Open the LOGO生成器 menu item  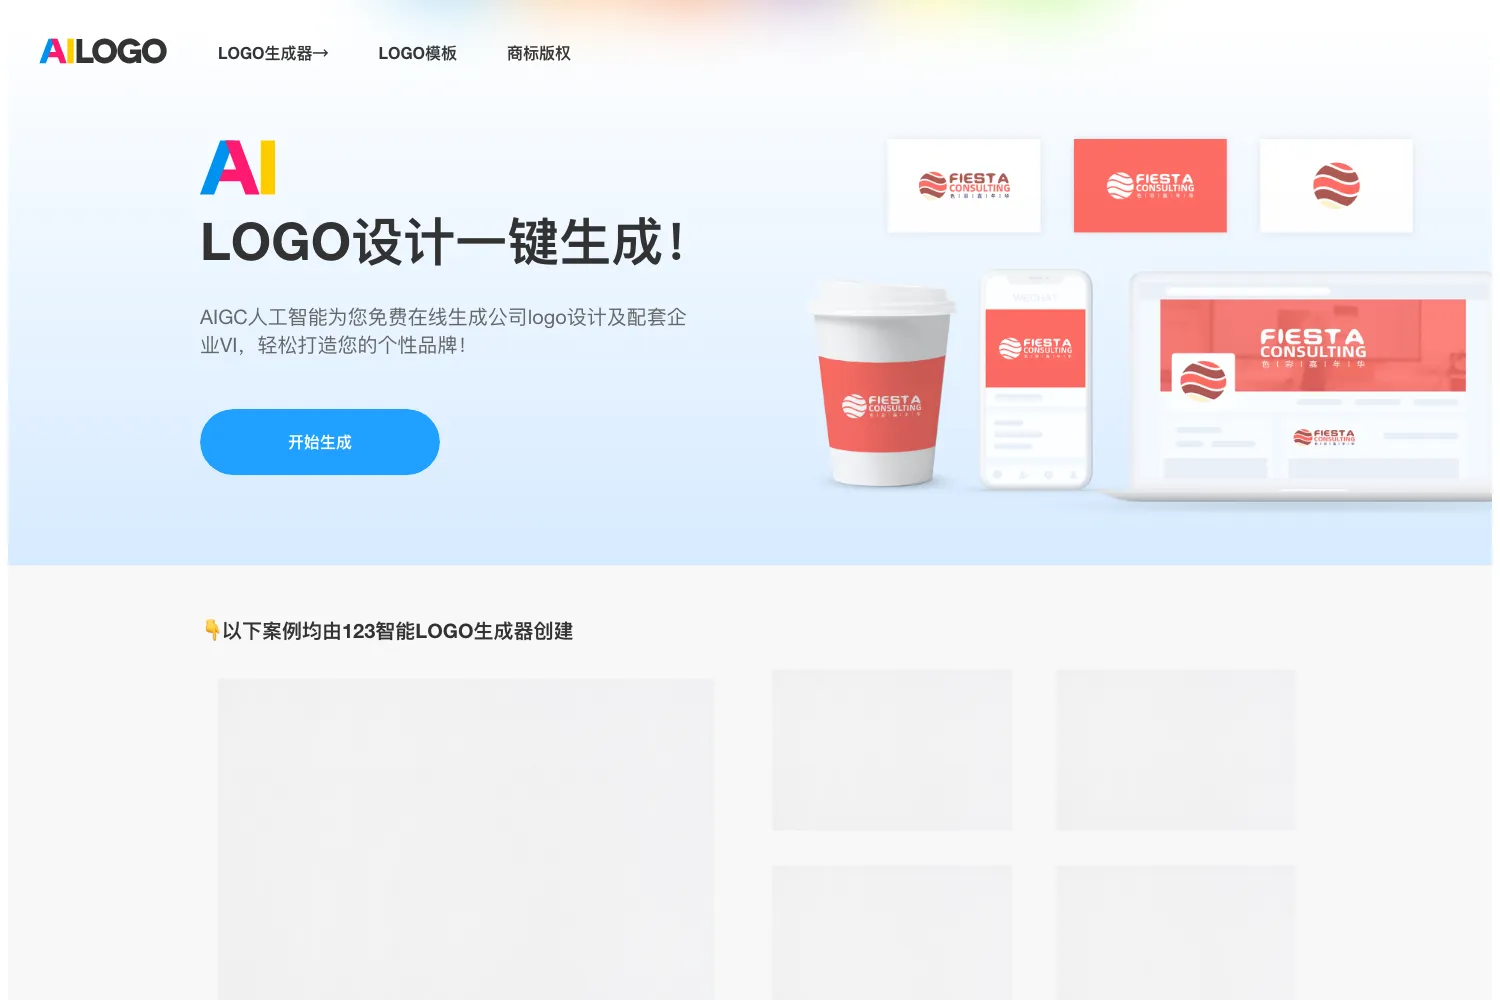click(273, 53)
